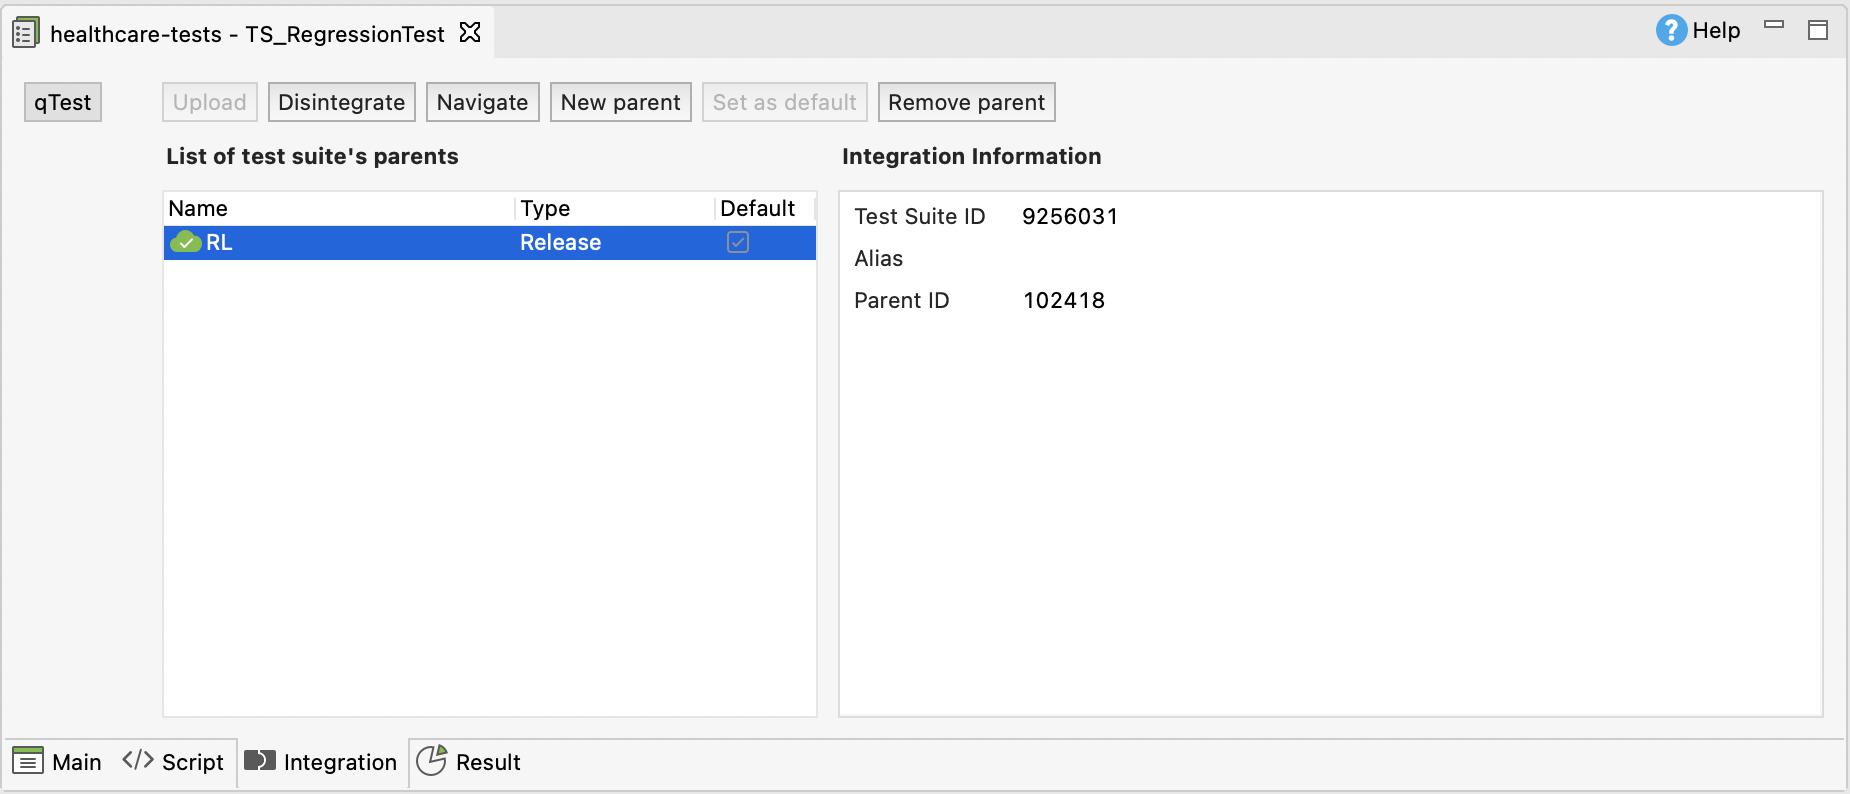Click the Script tab code brackets icon
1850x794 pixels.
point(138,761)
